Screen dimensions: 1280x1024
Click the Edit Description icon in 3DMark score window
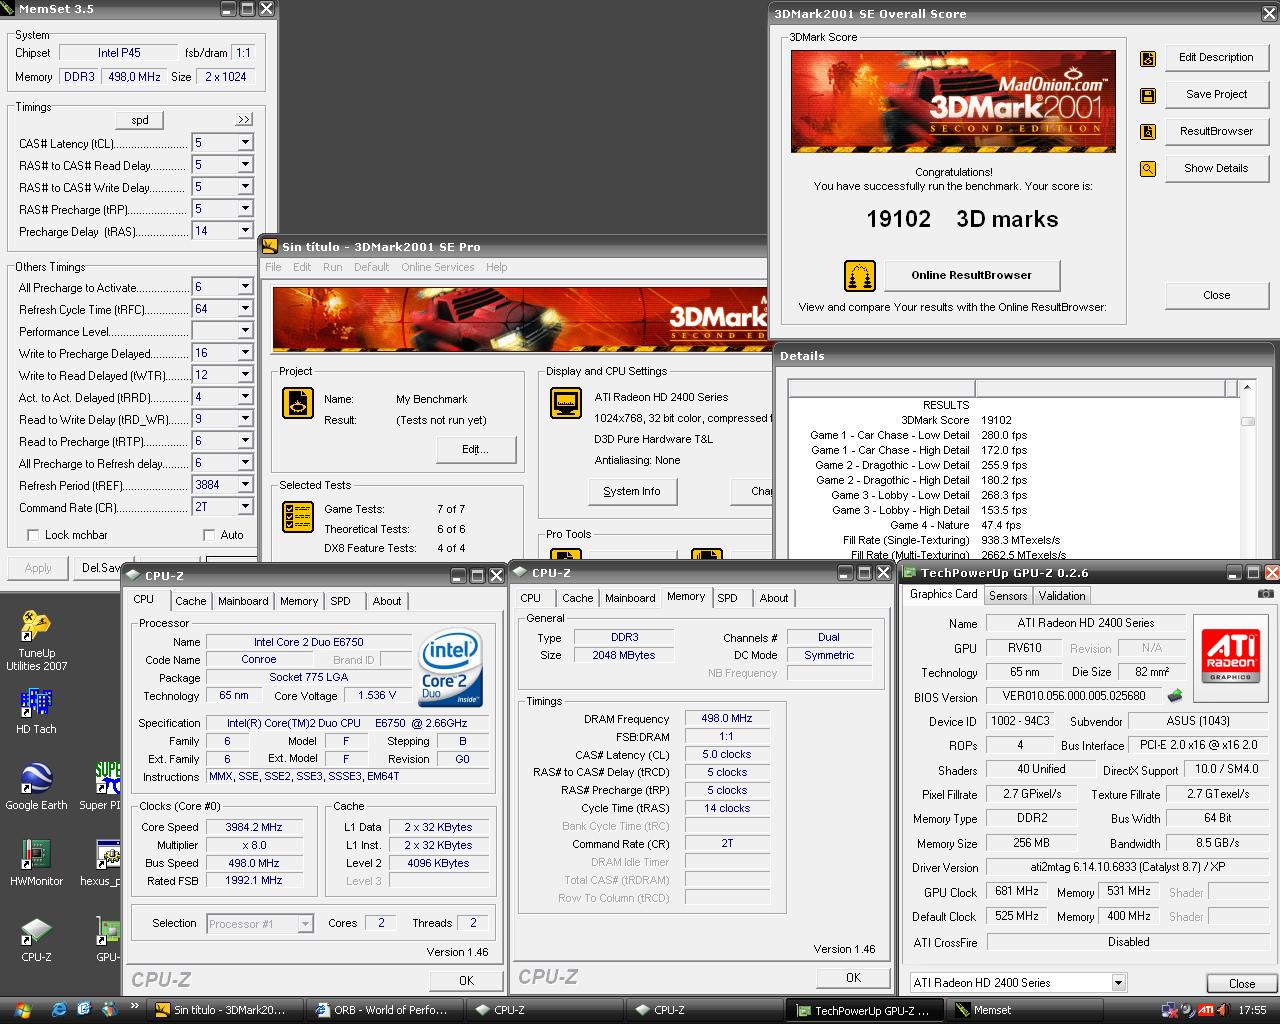1148,58
